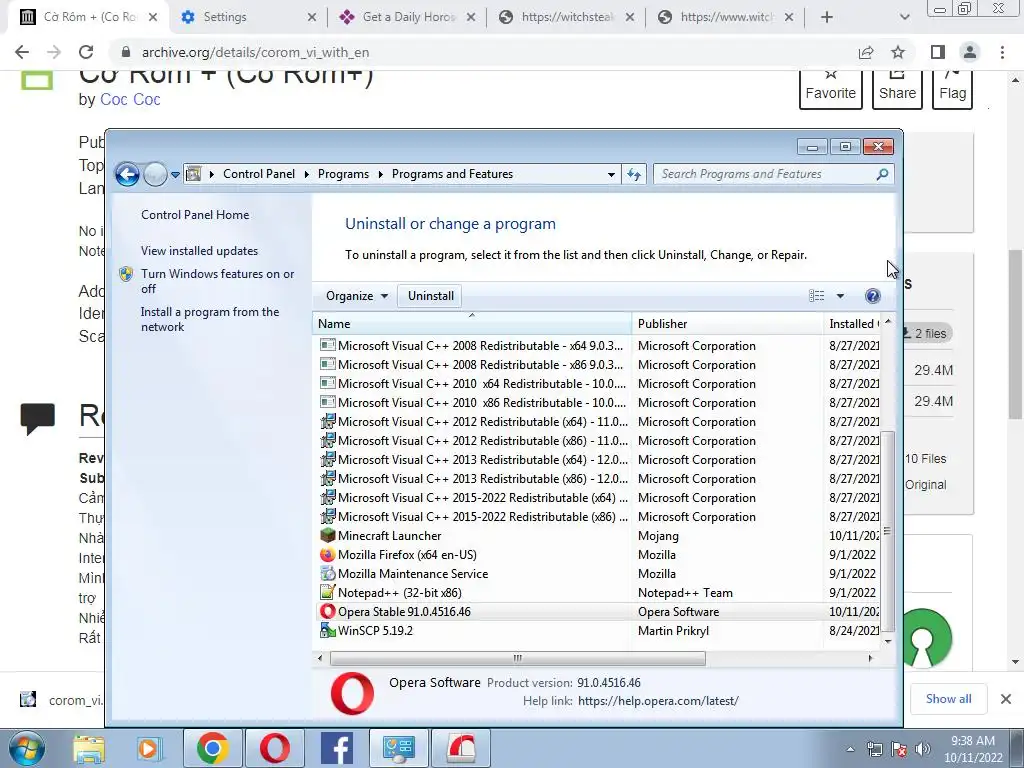The height and width of the screenshot is (768, 1024).
Task: Click the Forward arrow in Control Panel window
Action: [155, 174]
